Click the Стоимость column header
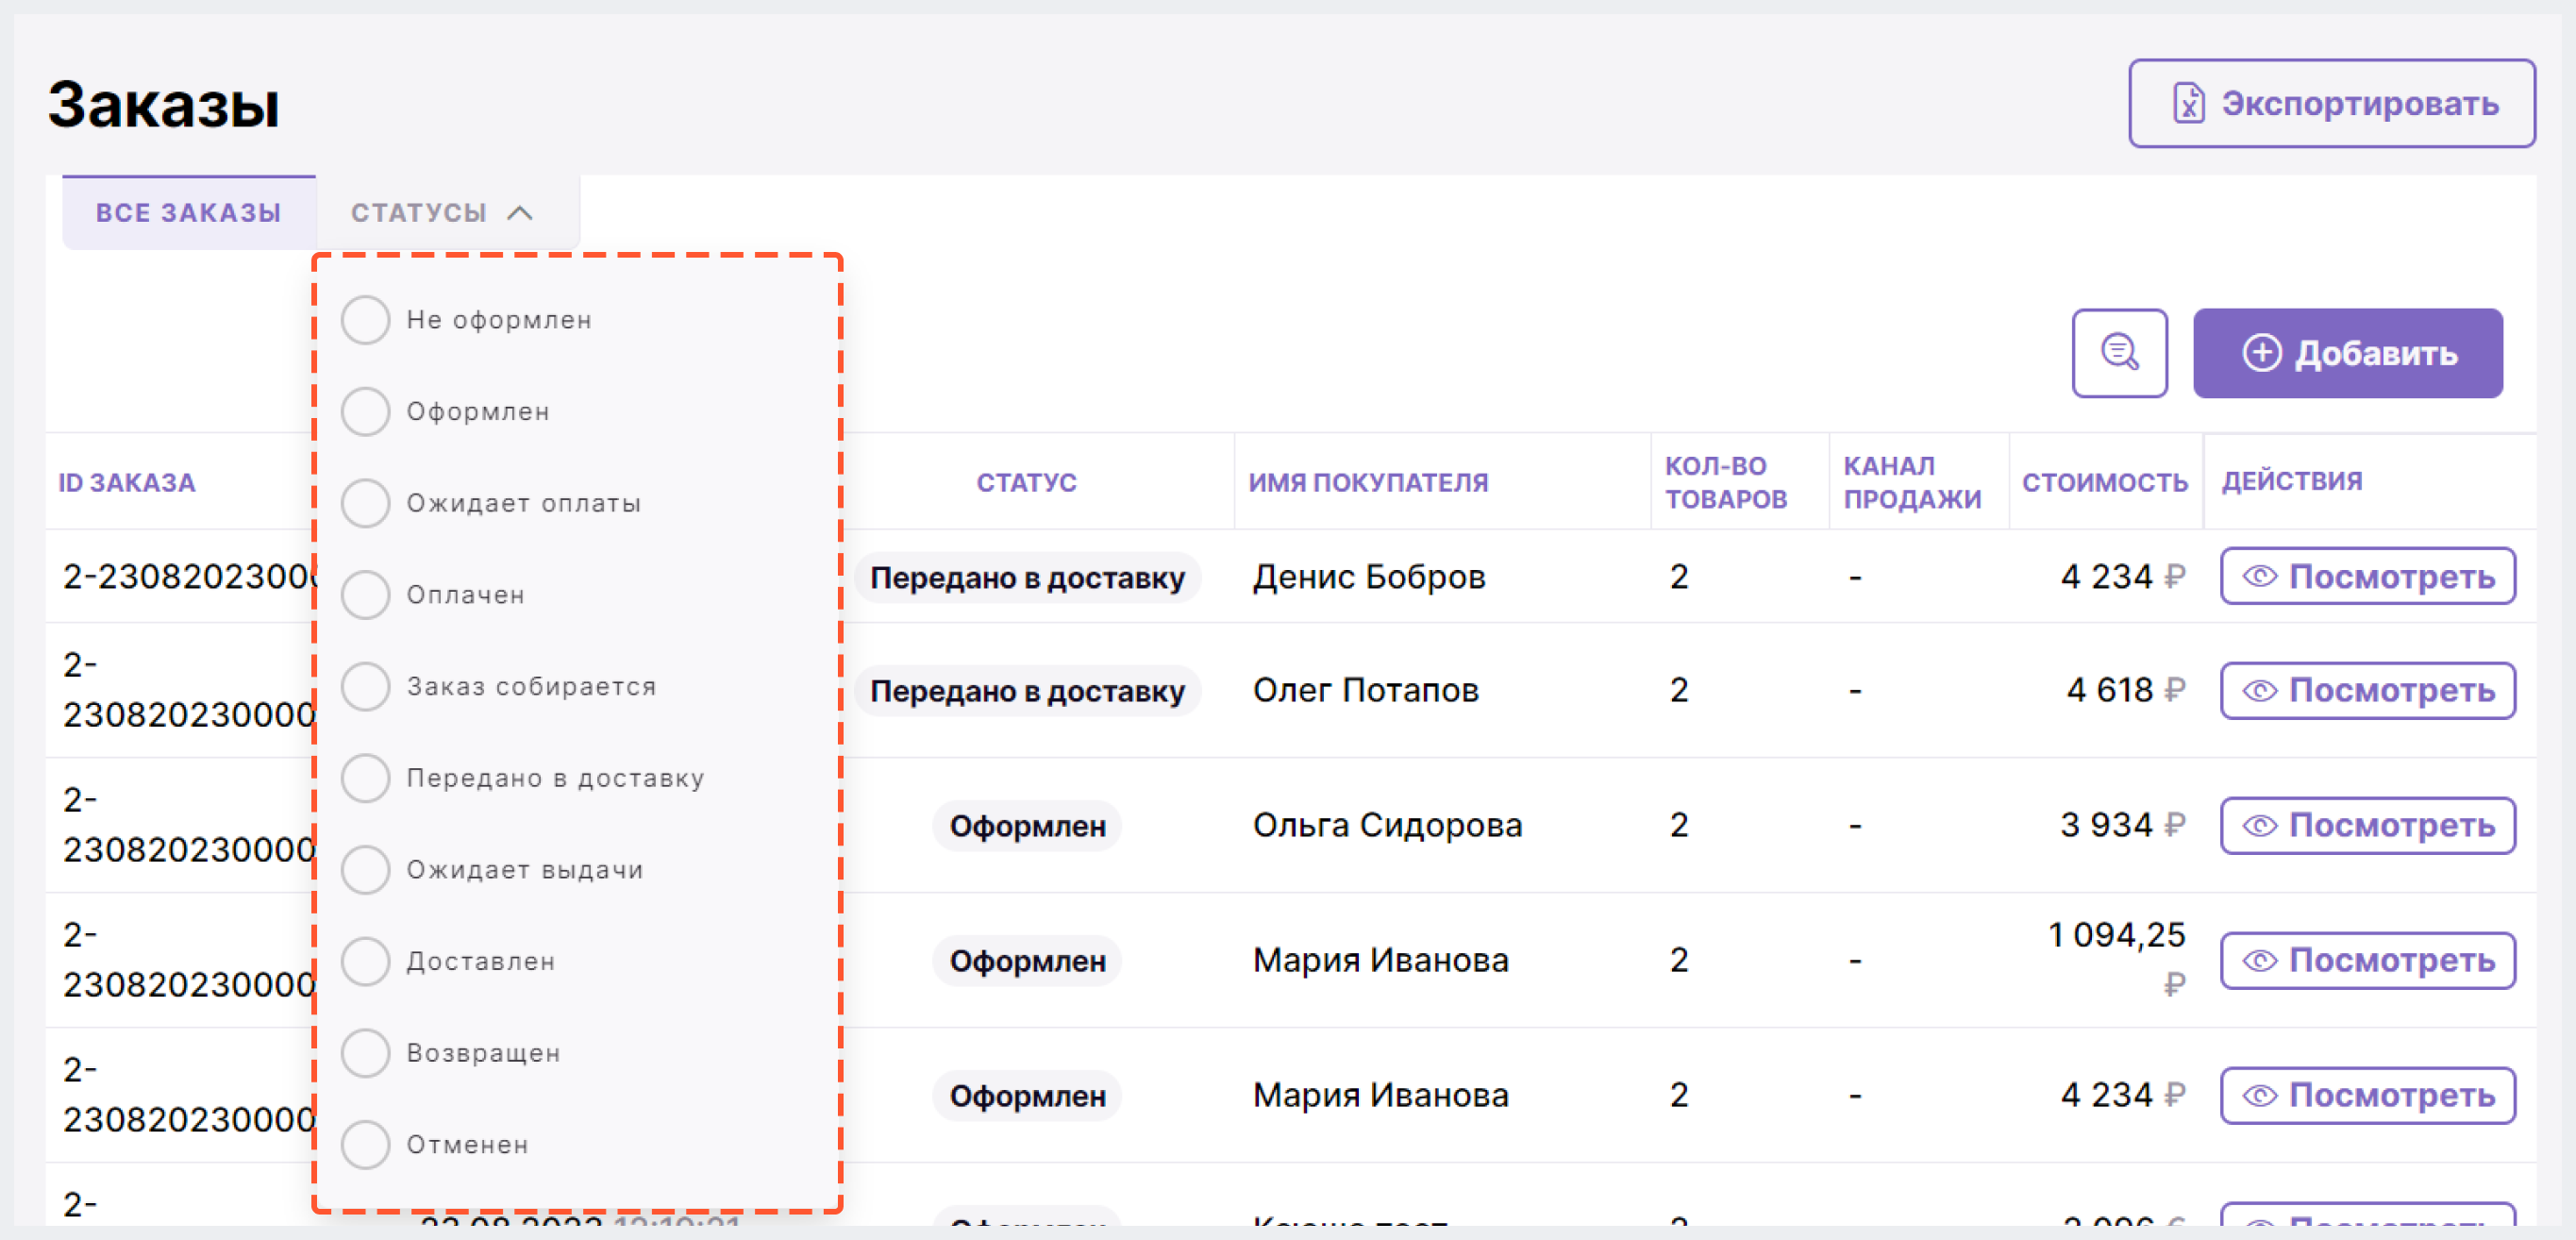Screen dimensions: 2576x1240 click(2104, 482)
